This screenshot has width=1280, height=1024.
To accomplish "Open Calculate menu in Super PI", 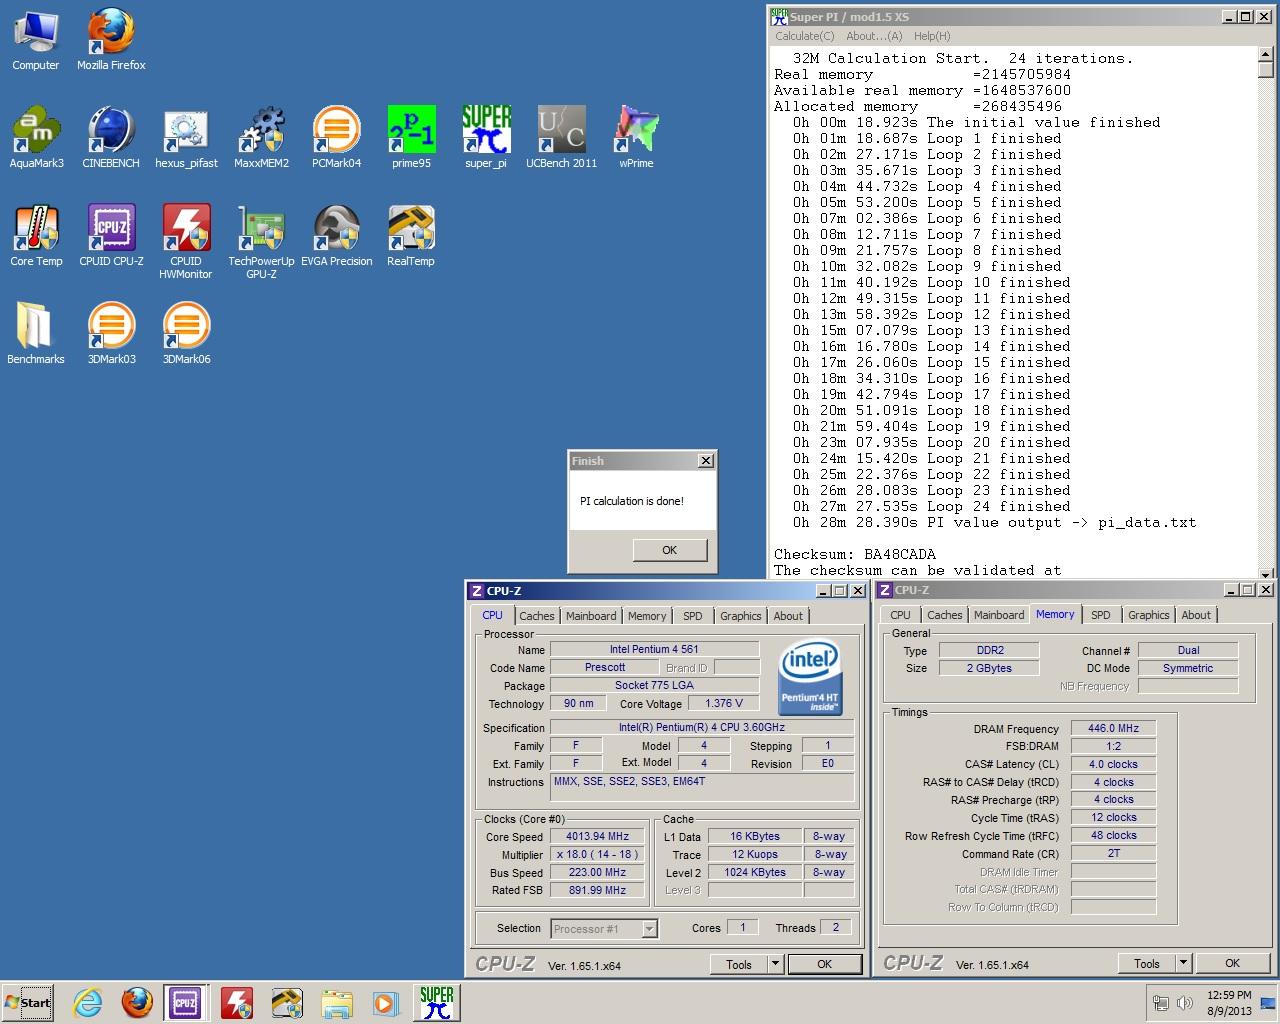I will 805,36.
